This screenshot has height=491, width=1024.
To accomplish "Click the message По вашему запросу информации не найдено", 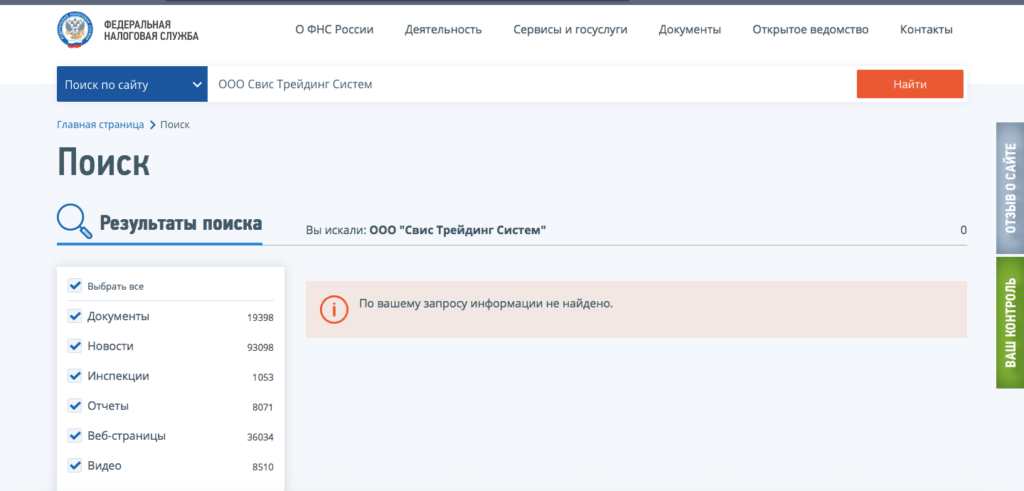I will pyautogui.click(x=487, y=304).
